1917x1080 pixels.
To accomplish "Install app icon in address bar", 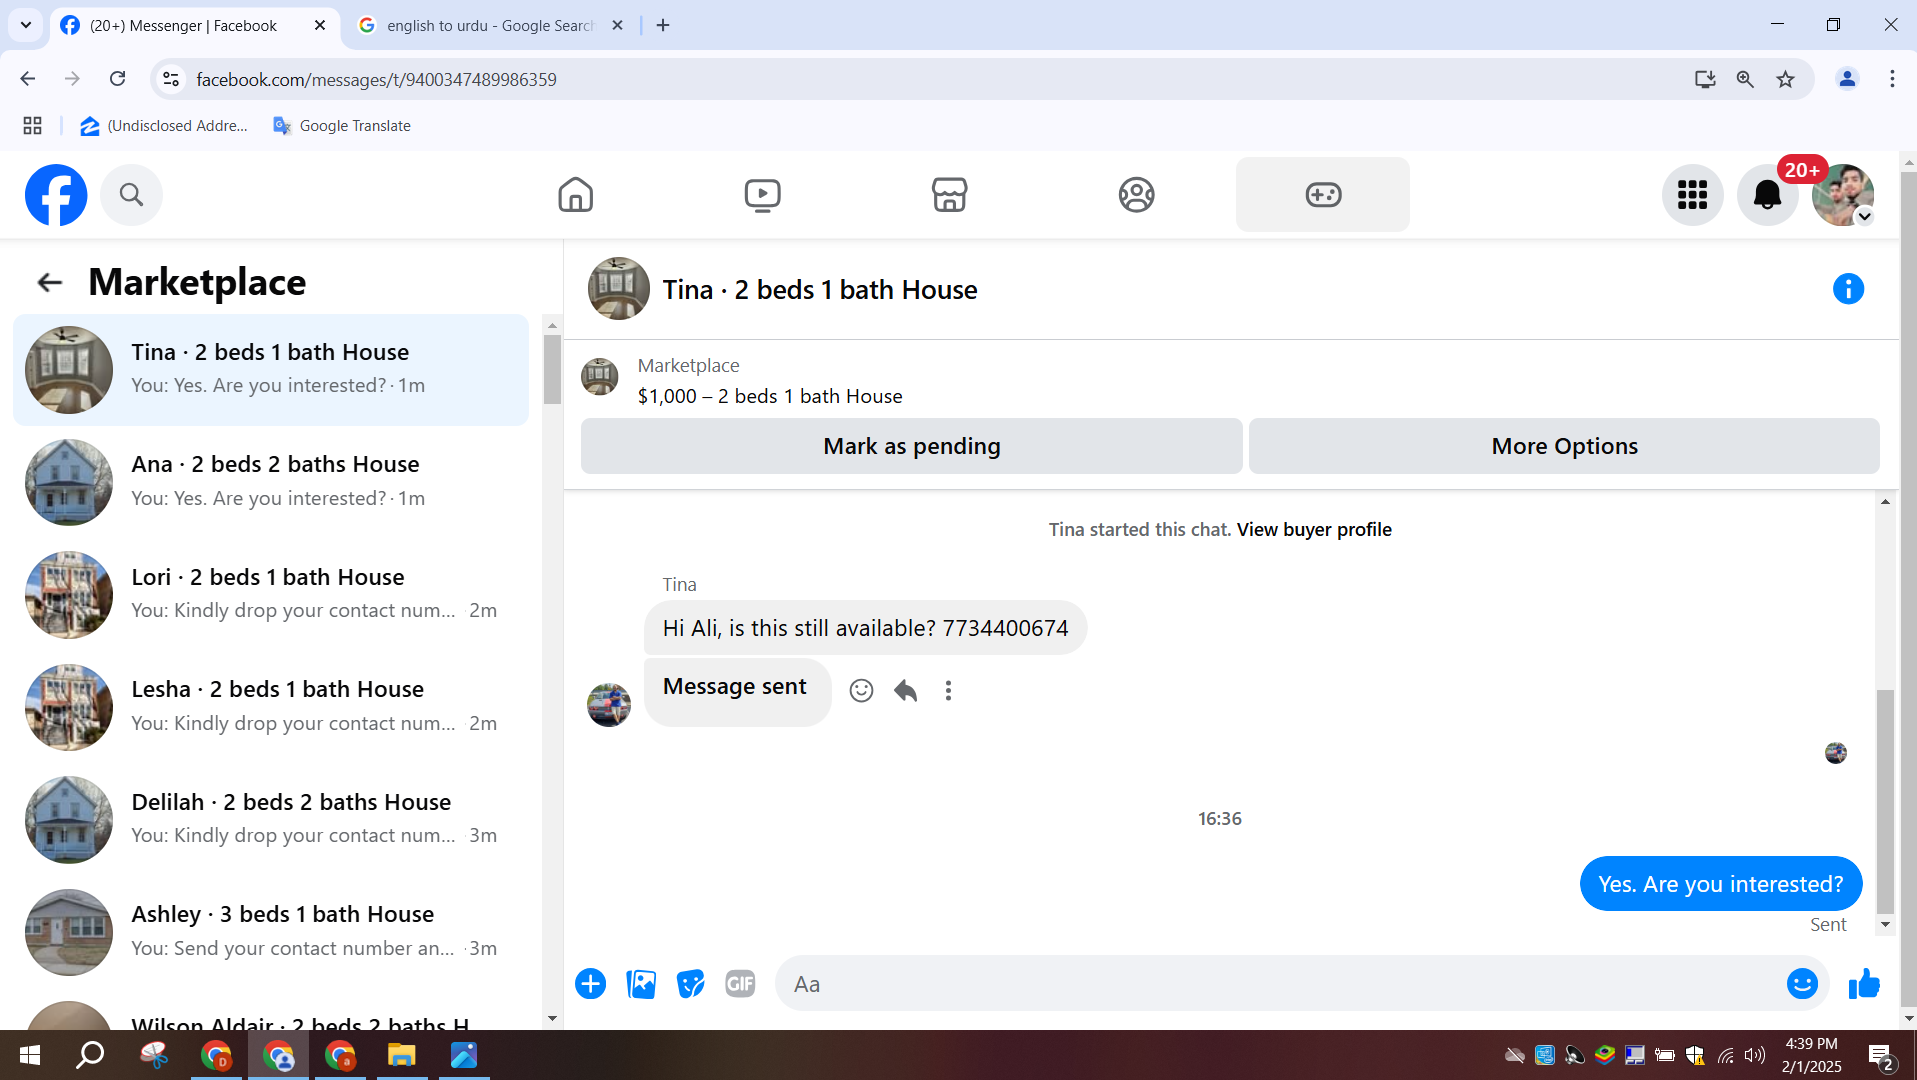I will coord(1705,79).
